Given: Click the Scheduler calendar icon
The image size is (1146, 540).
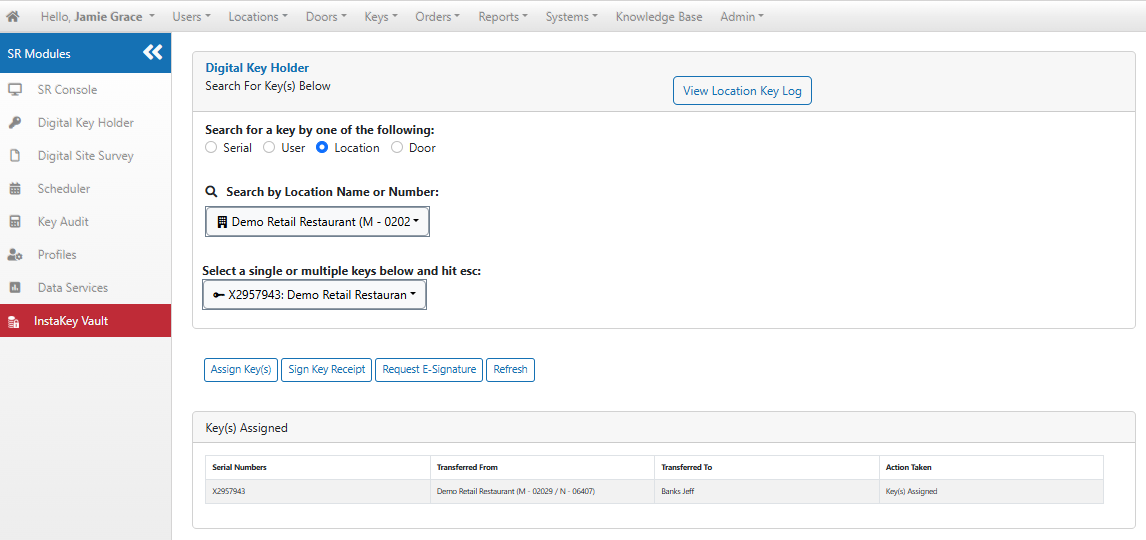Looking at the screenshot, I should (x=15, y=189).
